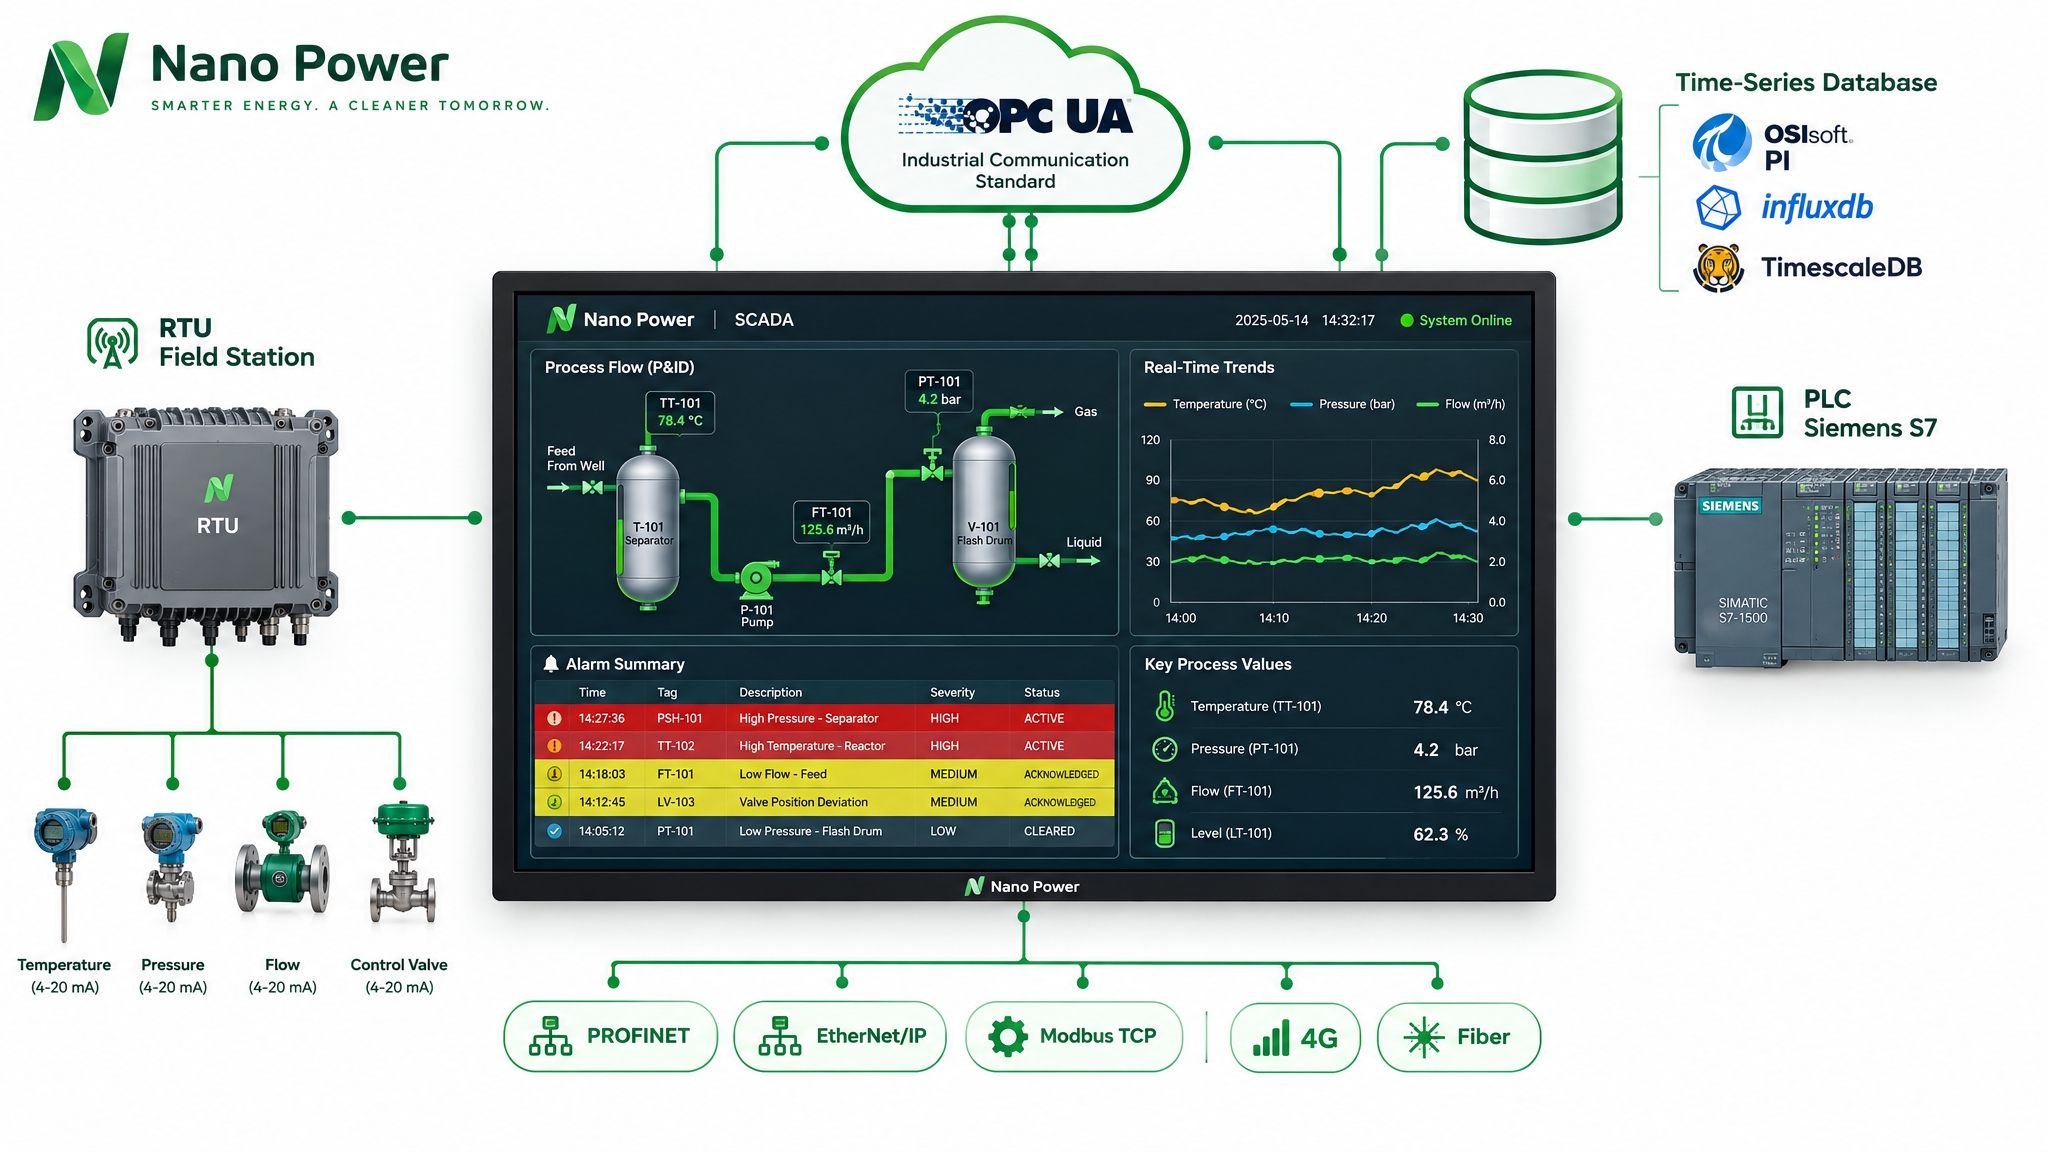Click the Temperature (°C) yellow legend swatch
2048x1152 pixels.
(1155, 405)
